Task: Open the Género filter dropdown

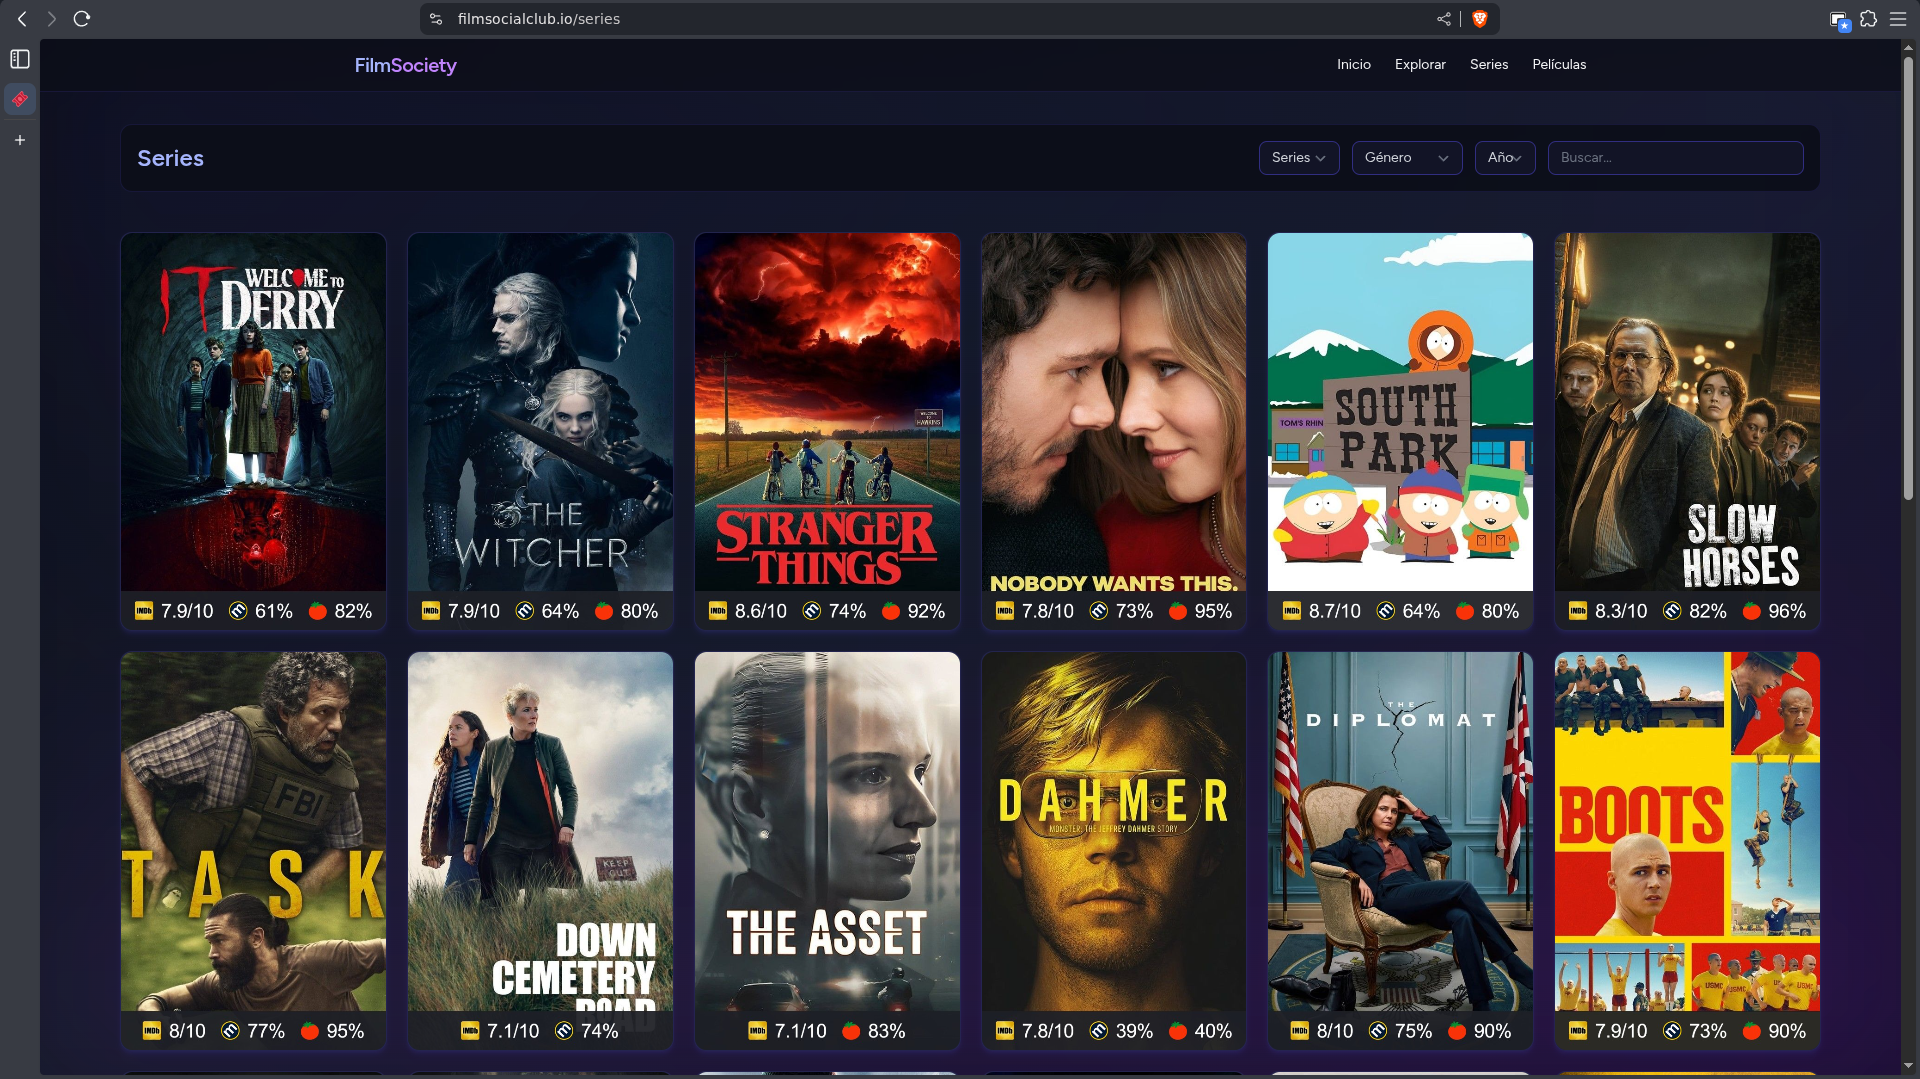Action: (x=1406, y=158)
